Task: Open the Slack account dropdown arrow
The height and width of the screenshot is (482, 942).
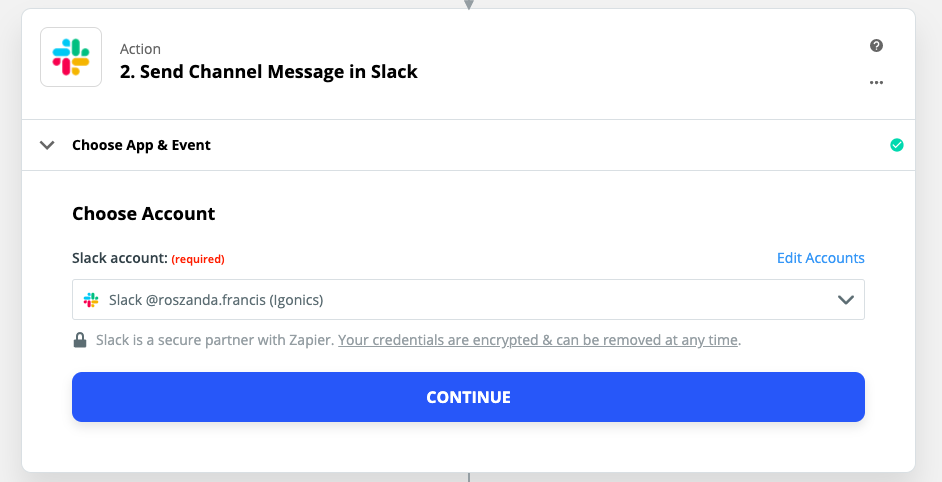Action: [845, 300]
